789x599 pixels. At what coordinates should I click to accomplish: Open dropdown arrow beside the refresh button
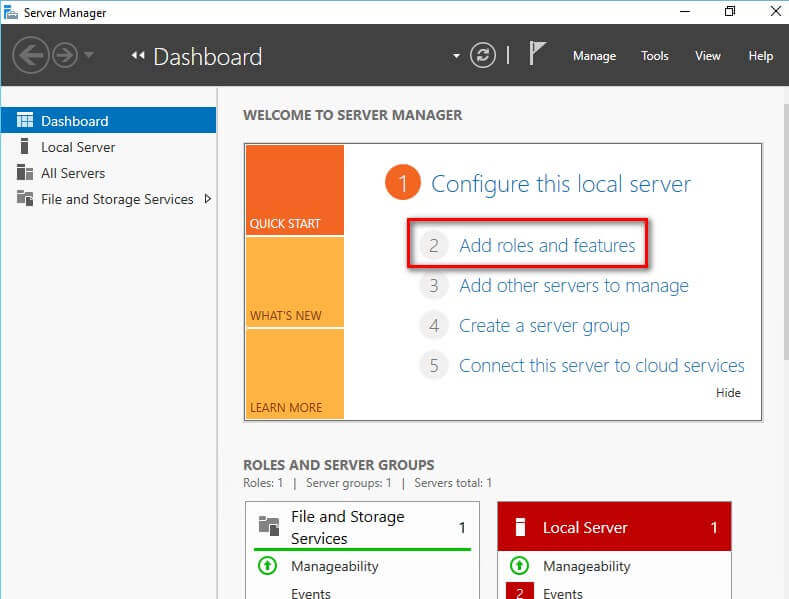click(x=456, y=56)
